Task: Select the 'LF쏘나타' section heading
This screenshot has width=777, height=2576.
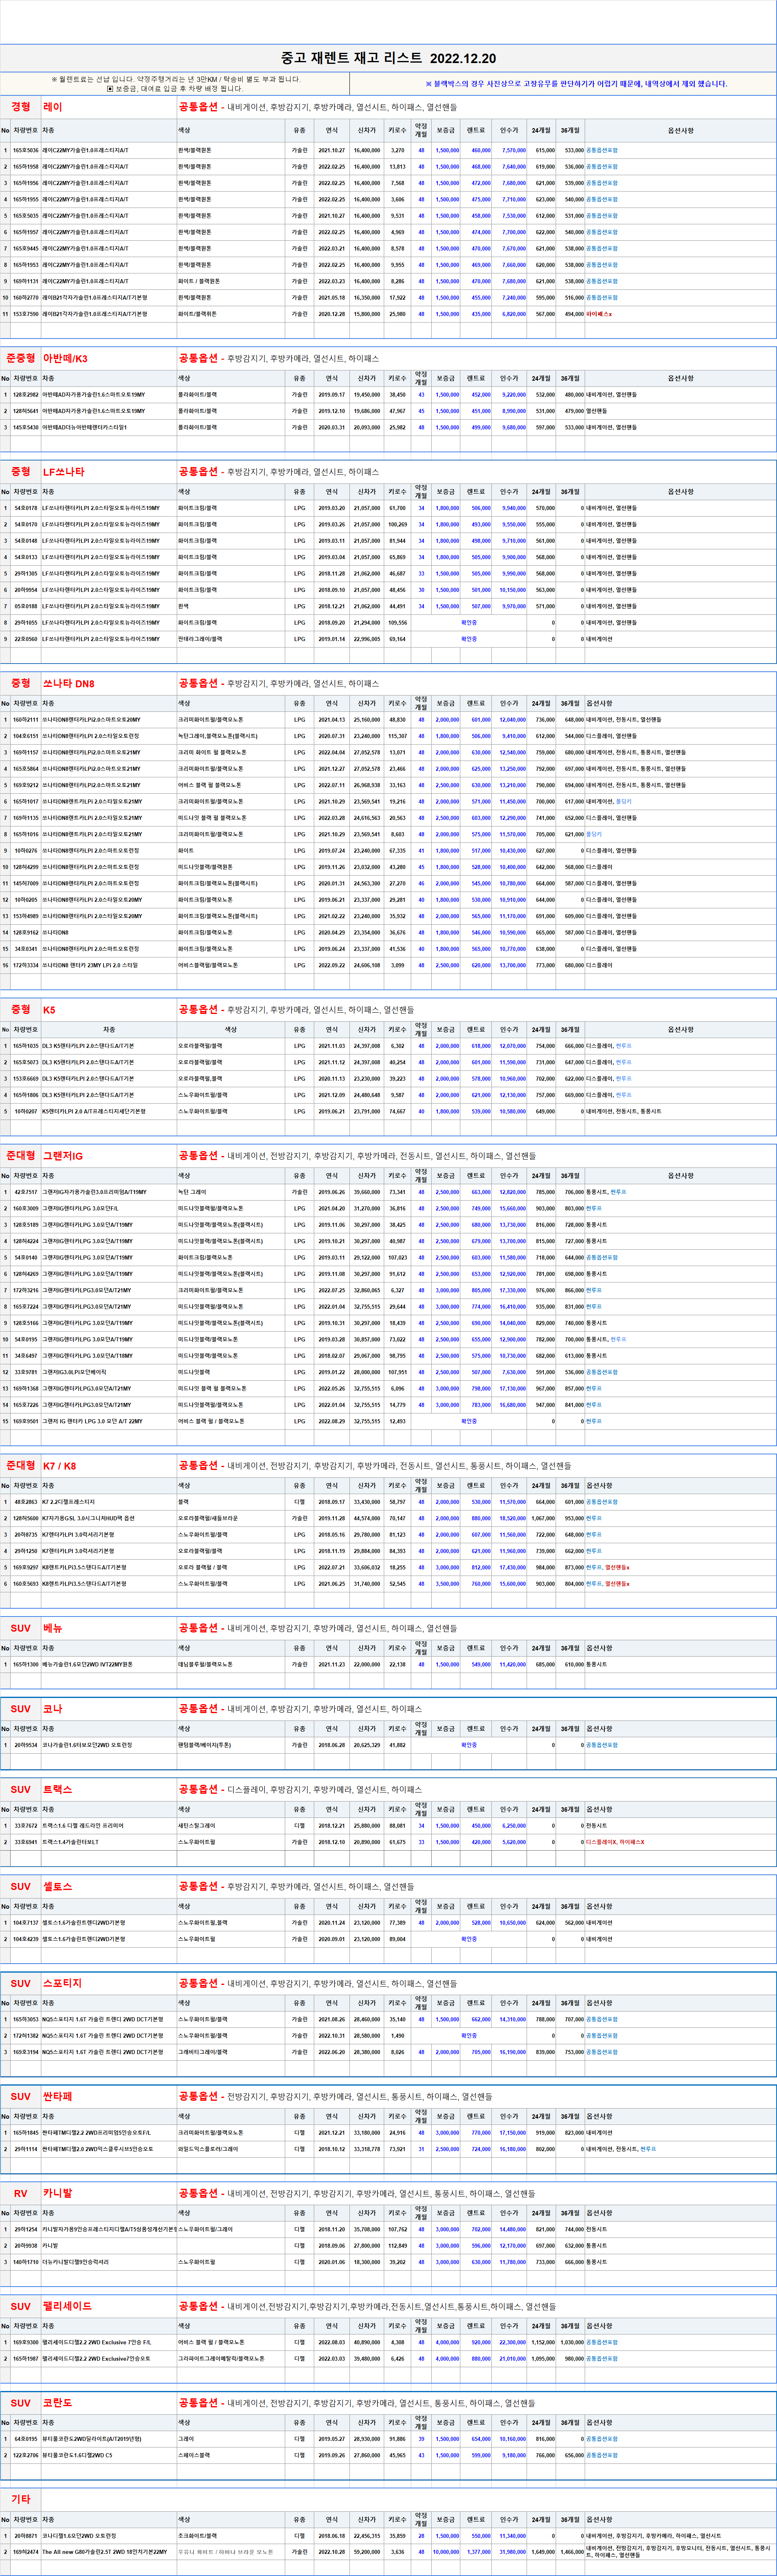Action: click(x=64, y=471)
